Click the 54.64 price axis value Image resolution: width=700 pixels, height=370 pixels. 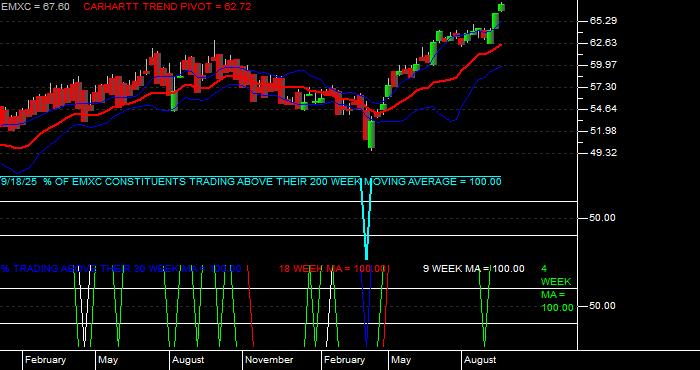coord(603,108)
